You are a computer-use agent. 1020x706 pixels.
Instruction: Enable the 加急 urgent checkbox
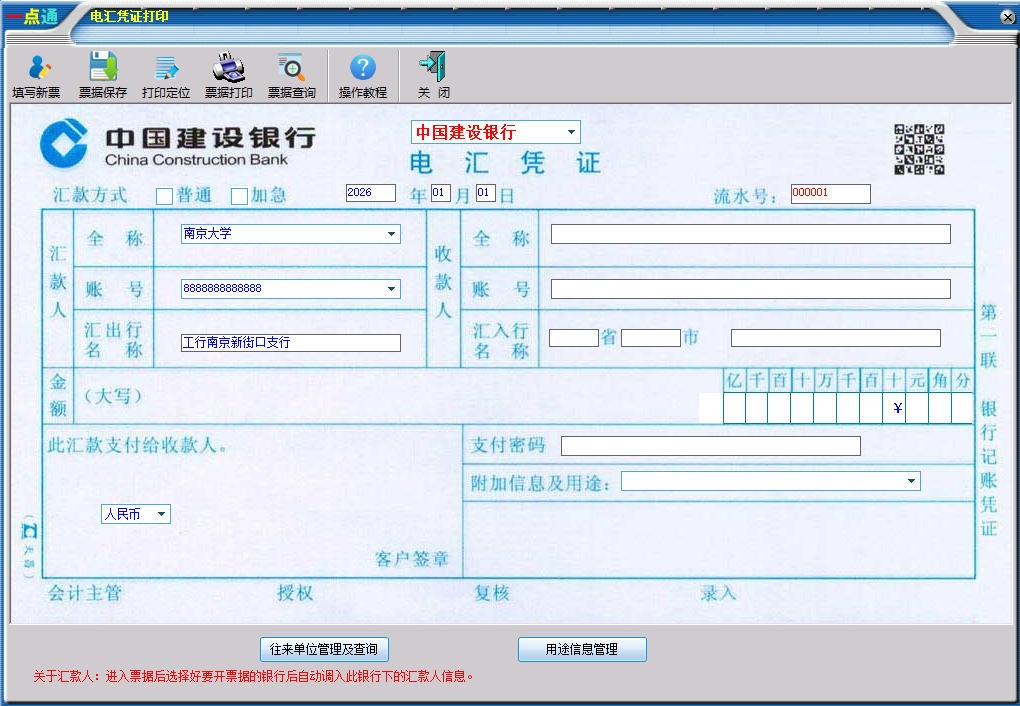coord(239,196)
